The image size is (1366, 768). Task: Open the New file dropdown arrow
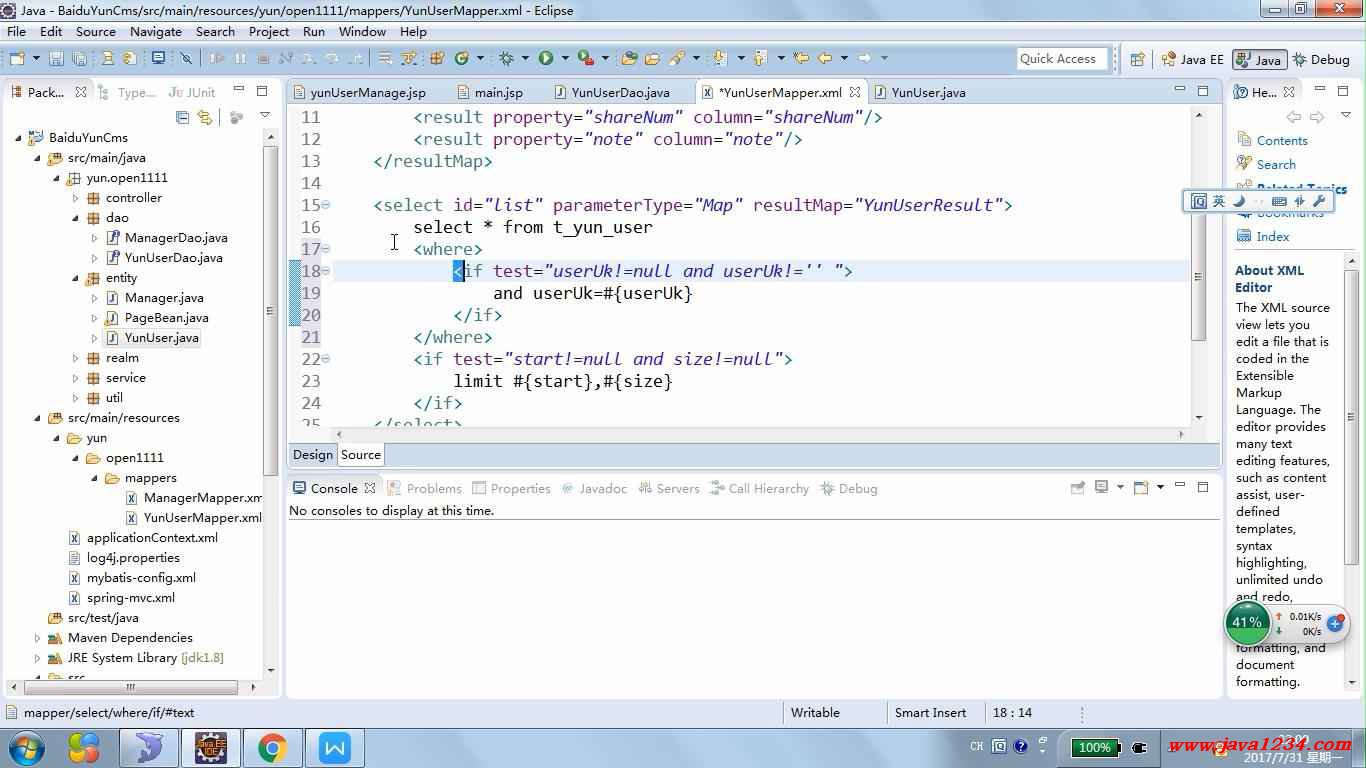click(36, 58)
